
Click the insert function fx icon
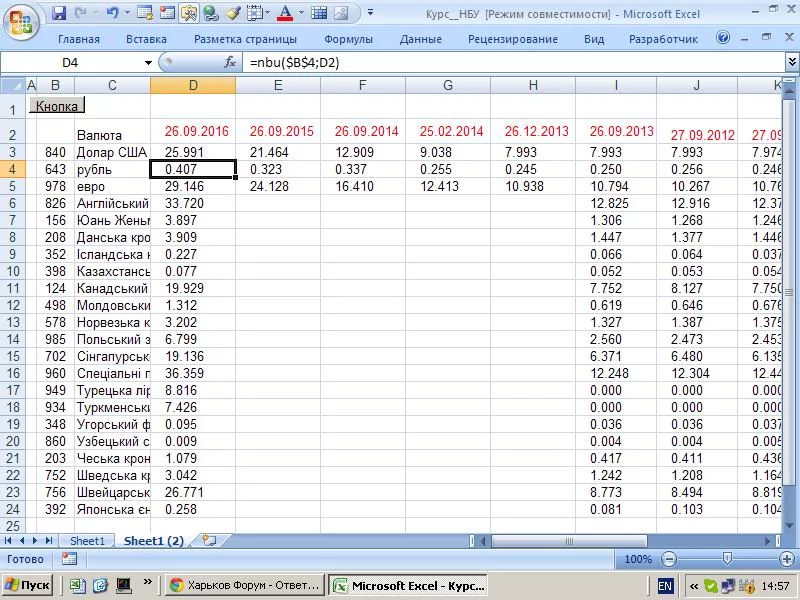230,62
